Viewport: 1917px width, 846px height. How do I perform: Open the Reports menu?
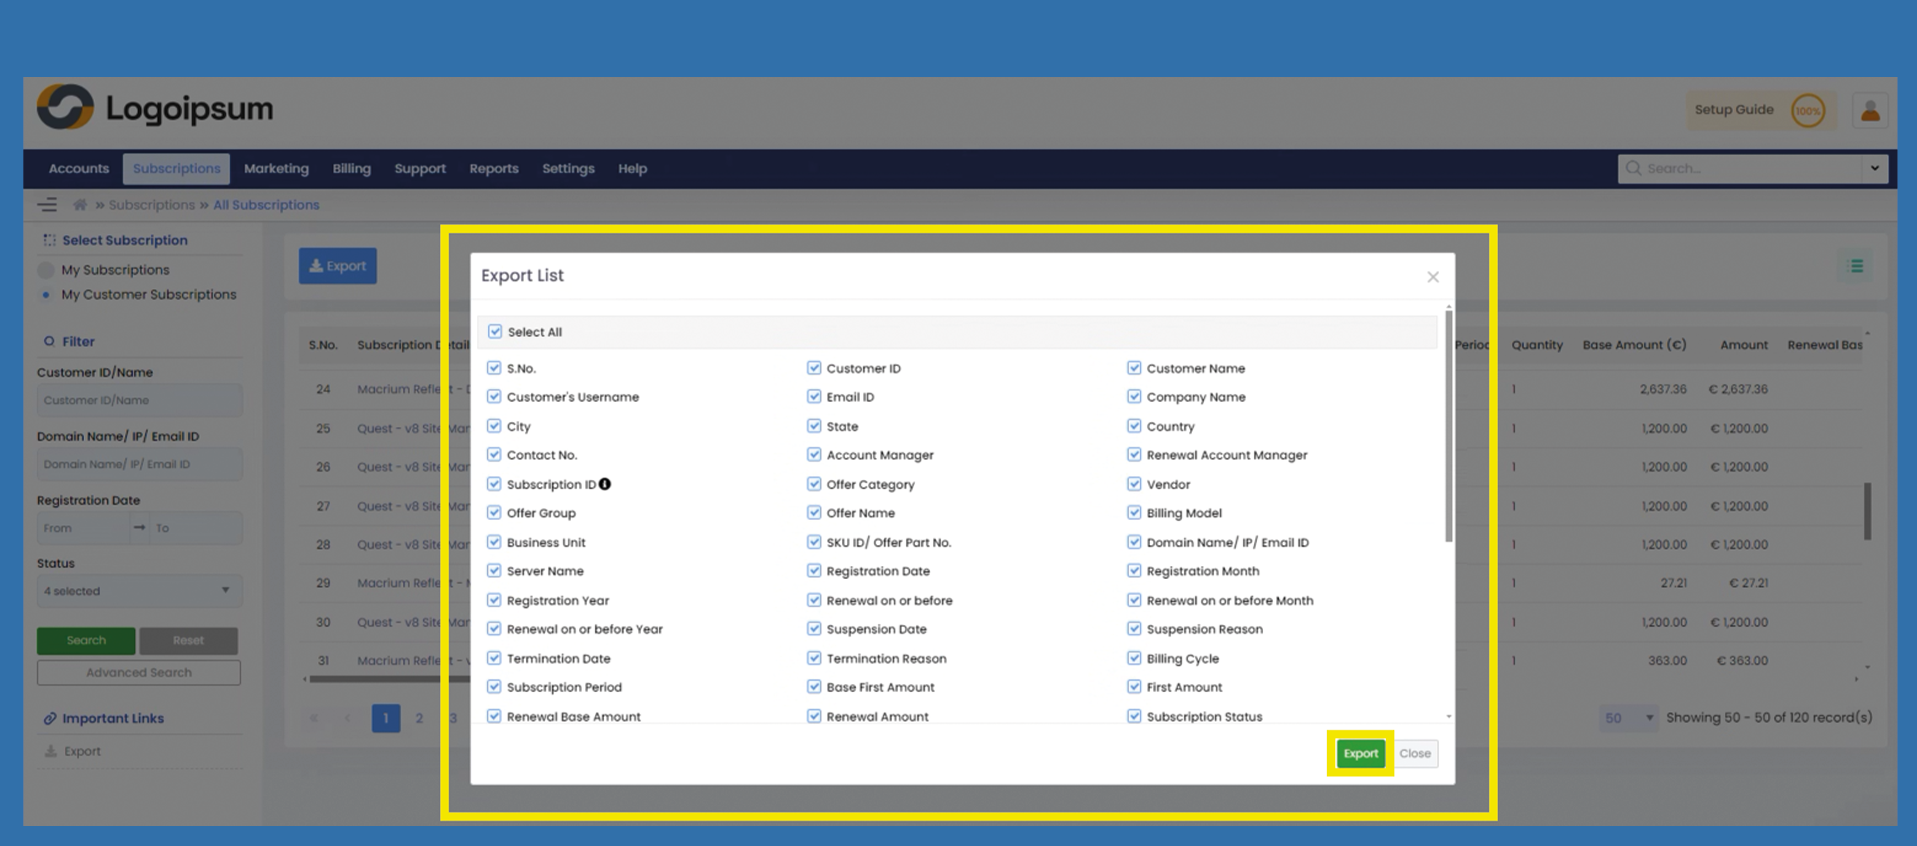click(x=493, y=169)
